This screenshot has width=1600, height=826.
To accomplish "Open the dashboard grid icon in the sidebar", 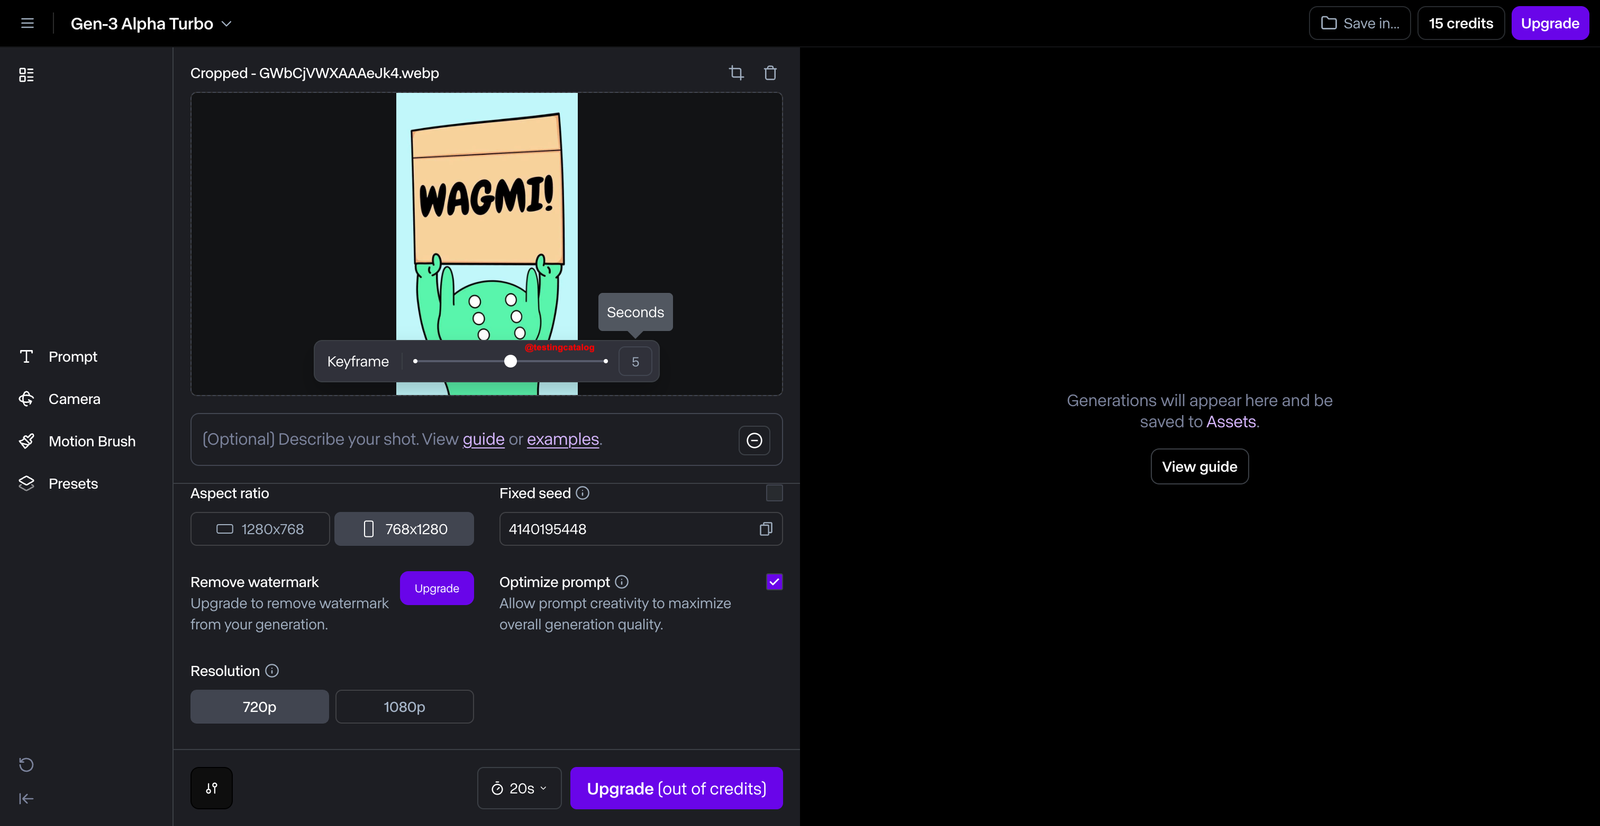I will point(27,75).
